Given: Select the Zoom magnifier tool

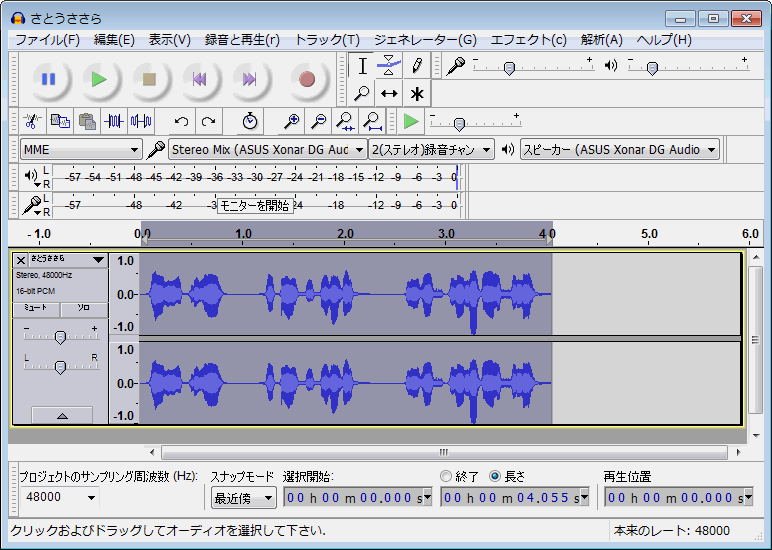Looking at the screenshot, I should 362,93.
